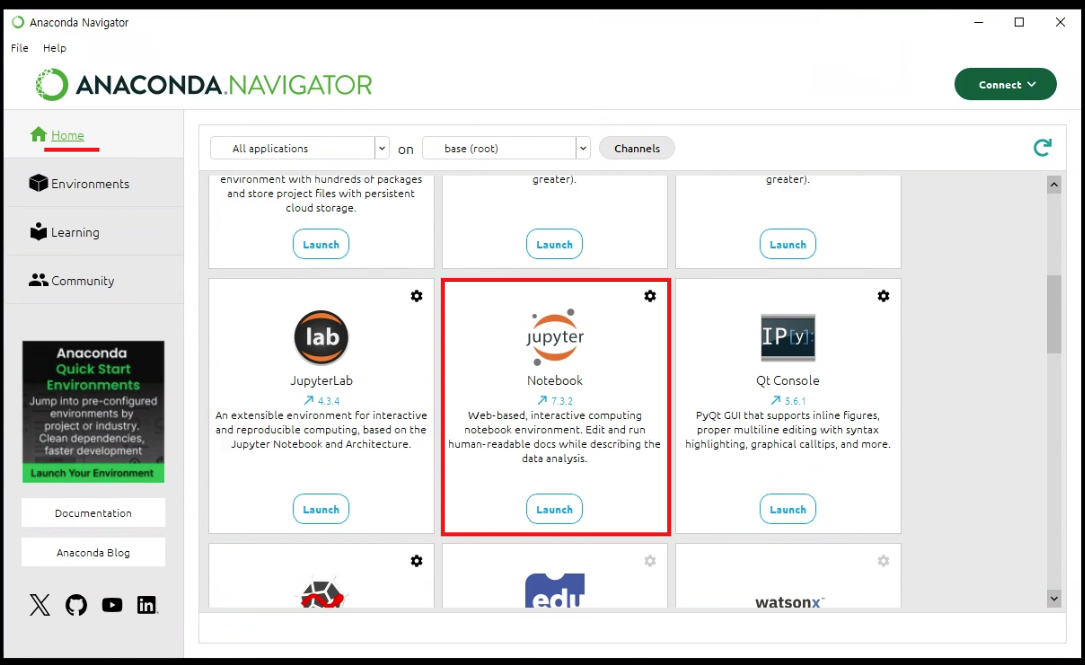Image resolution: width=1085 pixels, height=665 pixels.
Task: Open the GitHub social icon
Action: coord(76,605)
